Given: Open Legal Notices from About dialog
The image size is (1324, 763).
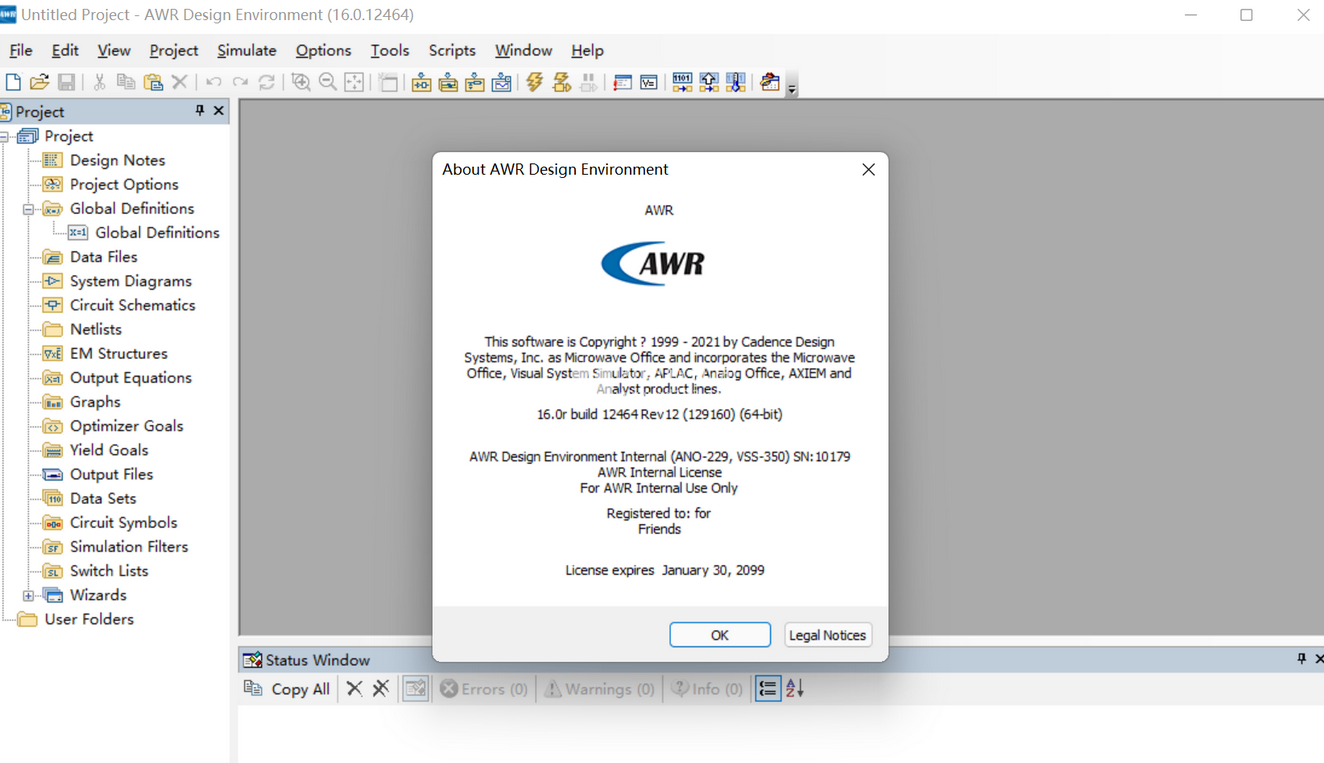Looking at the screenshot, I should (x=827, y=635).
